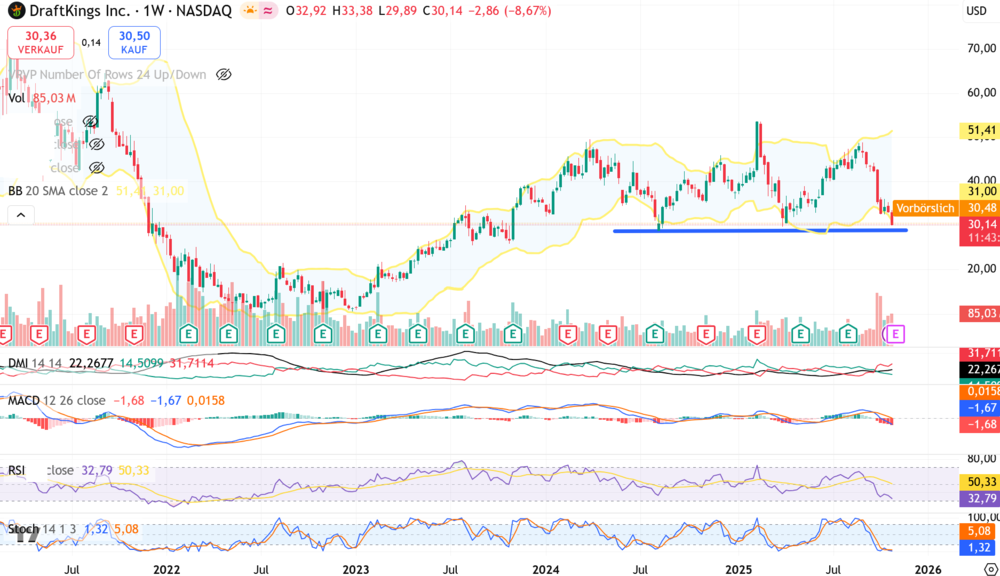Image resolution: width=1000 pixels, height=576 pixels.
Task: Collapse the panel with the up-chevron arrow
Action: click(x=20, y=214)
